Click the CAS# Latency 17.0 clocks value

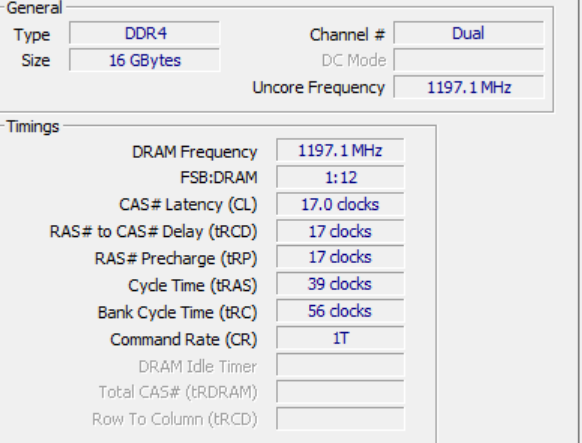tap(340, 204)
